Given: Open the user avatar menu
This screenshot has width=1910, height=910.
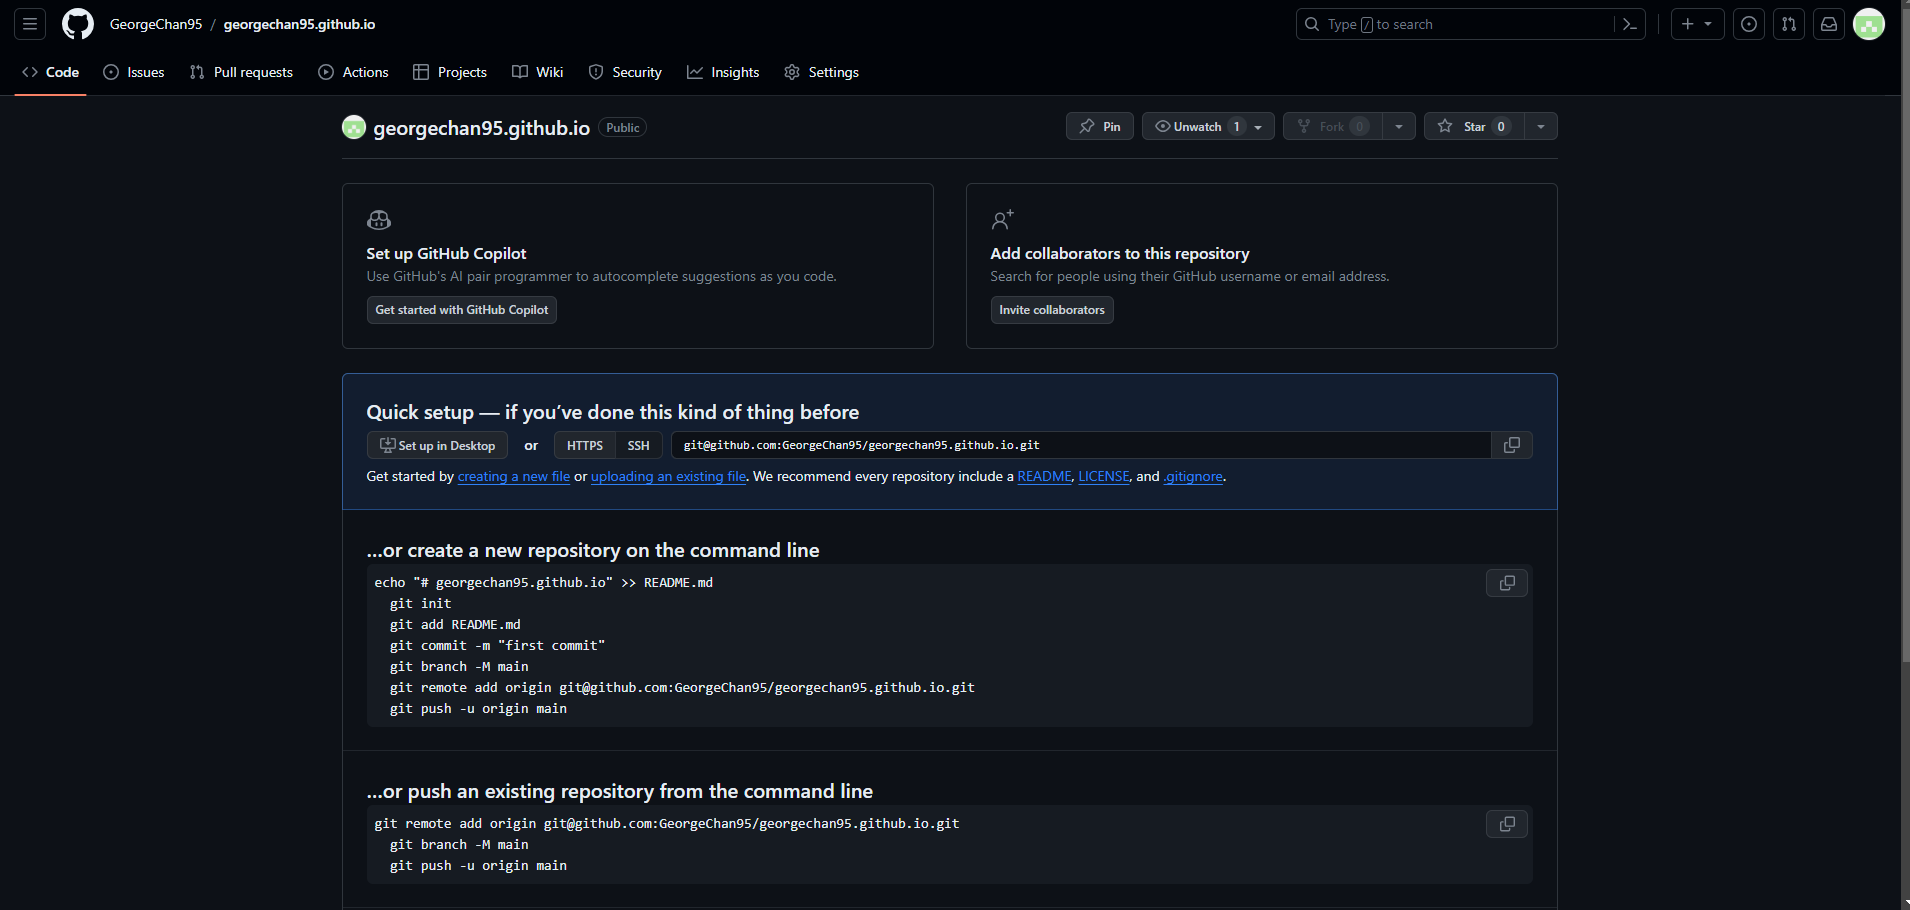Looking at the screenshot, I should (1869, 24).
